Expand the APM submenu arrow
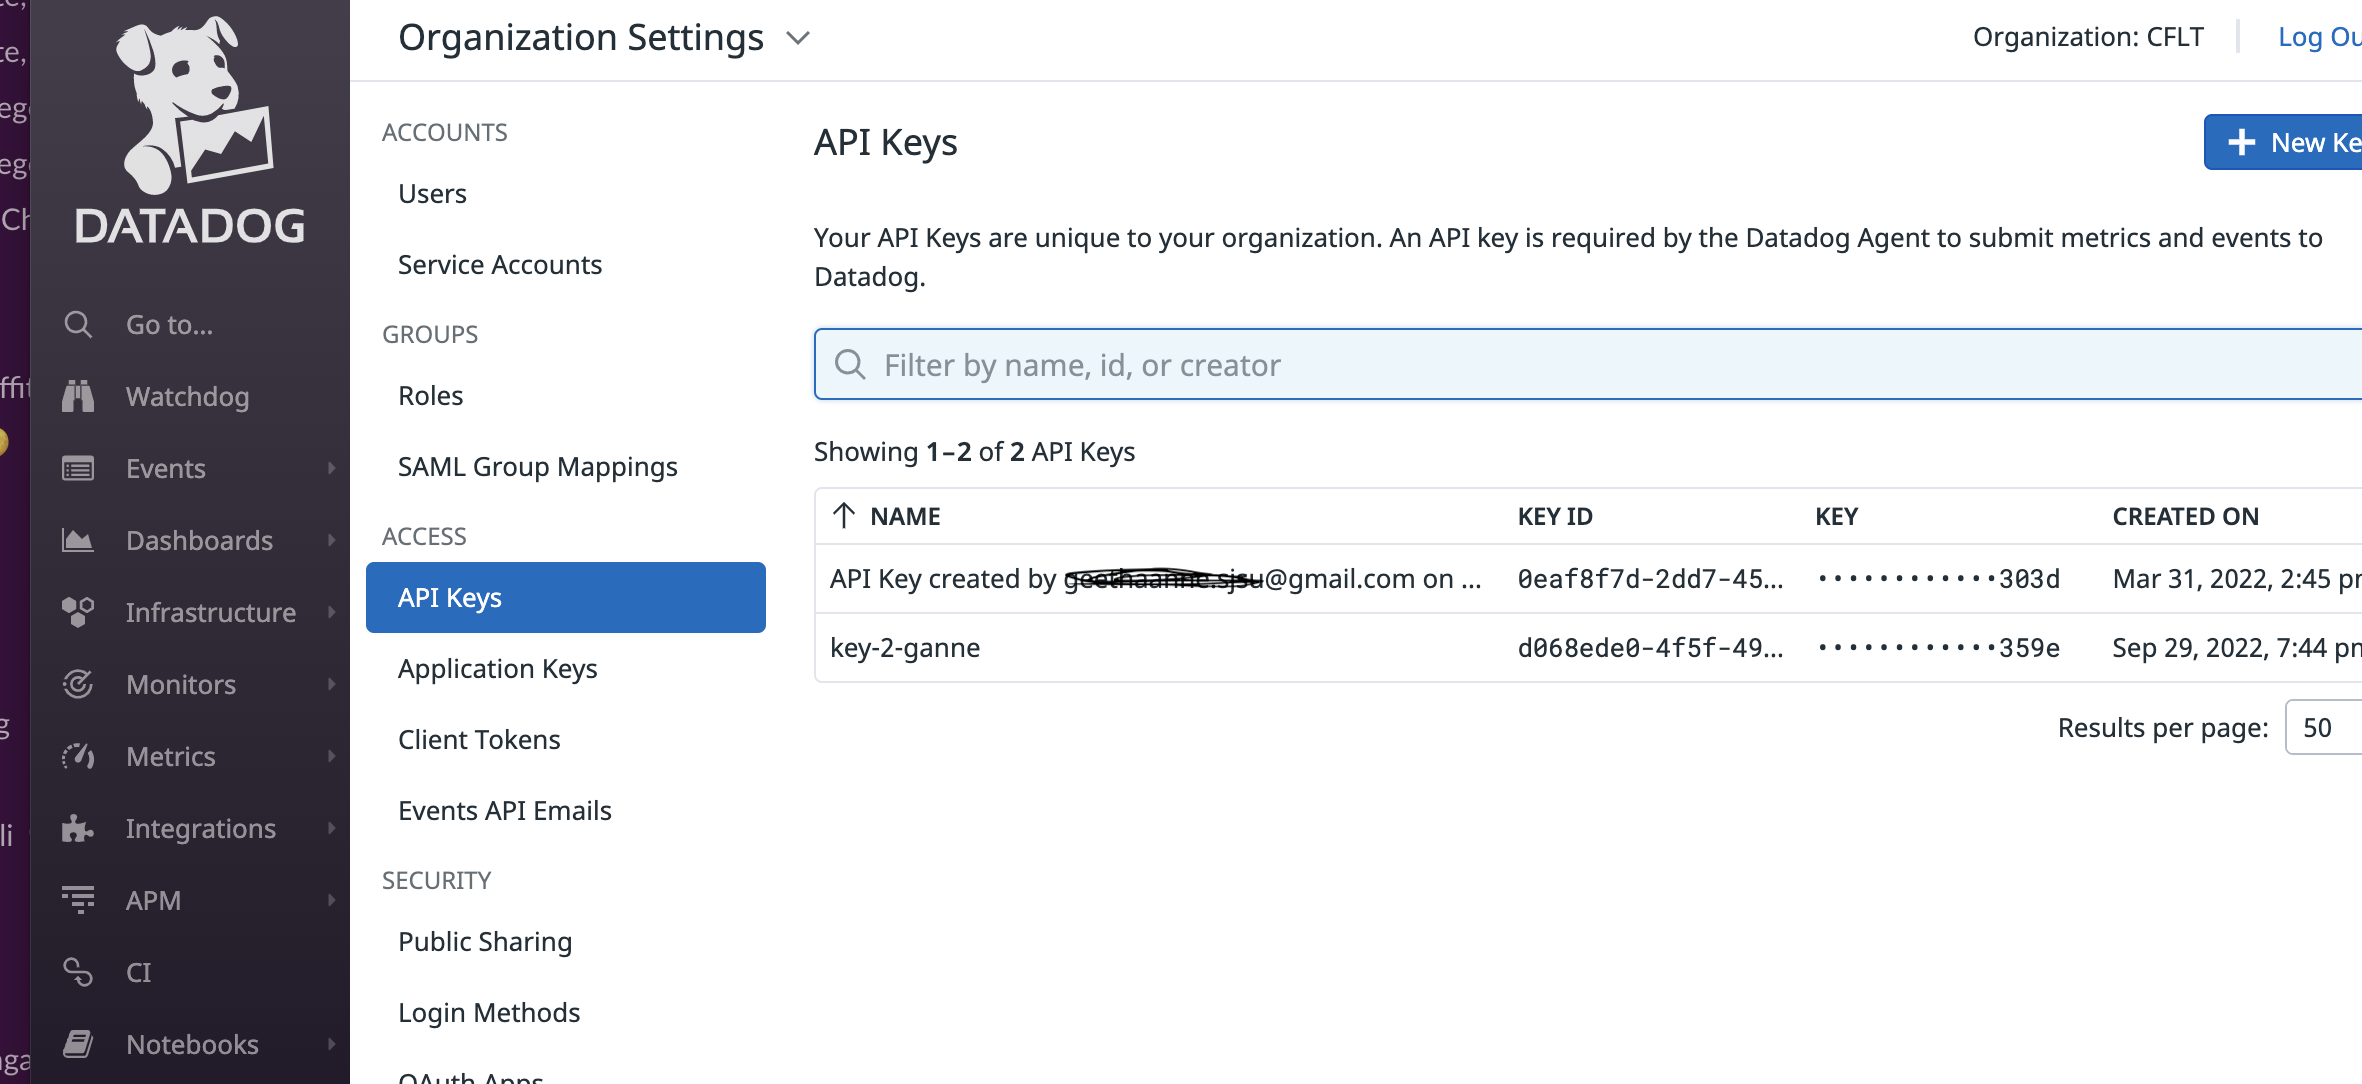Image resolution: width=2362 pixels, height=1084 pixels. click(x=332, y=900)
